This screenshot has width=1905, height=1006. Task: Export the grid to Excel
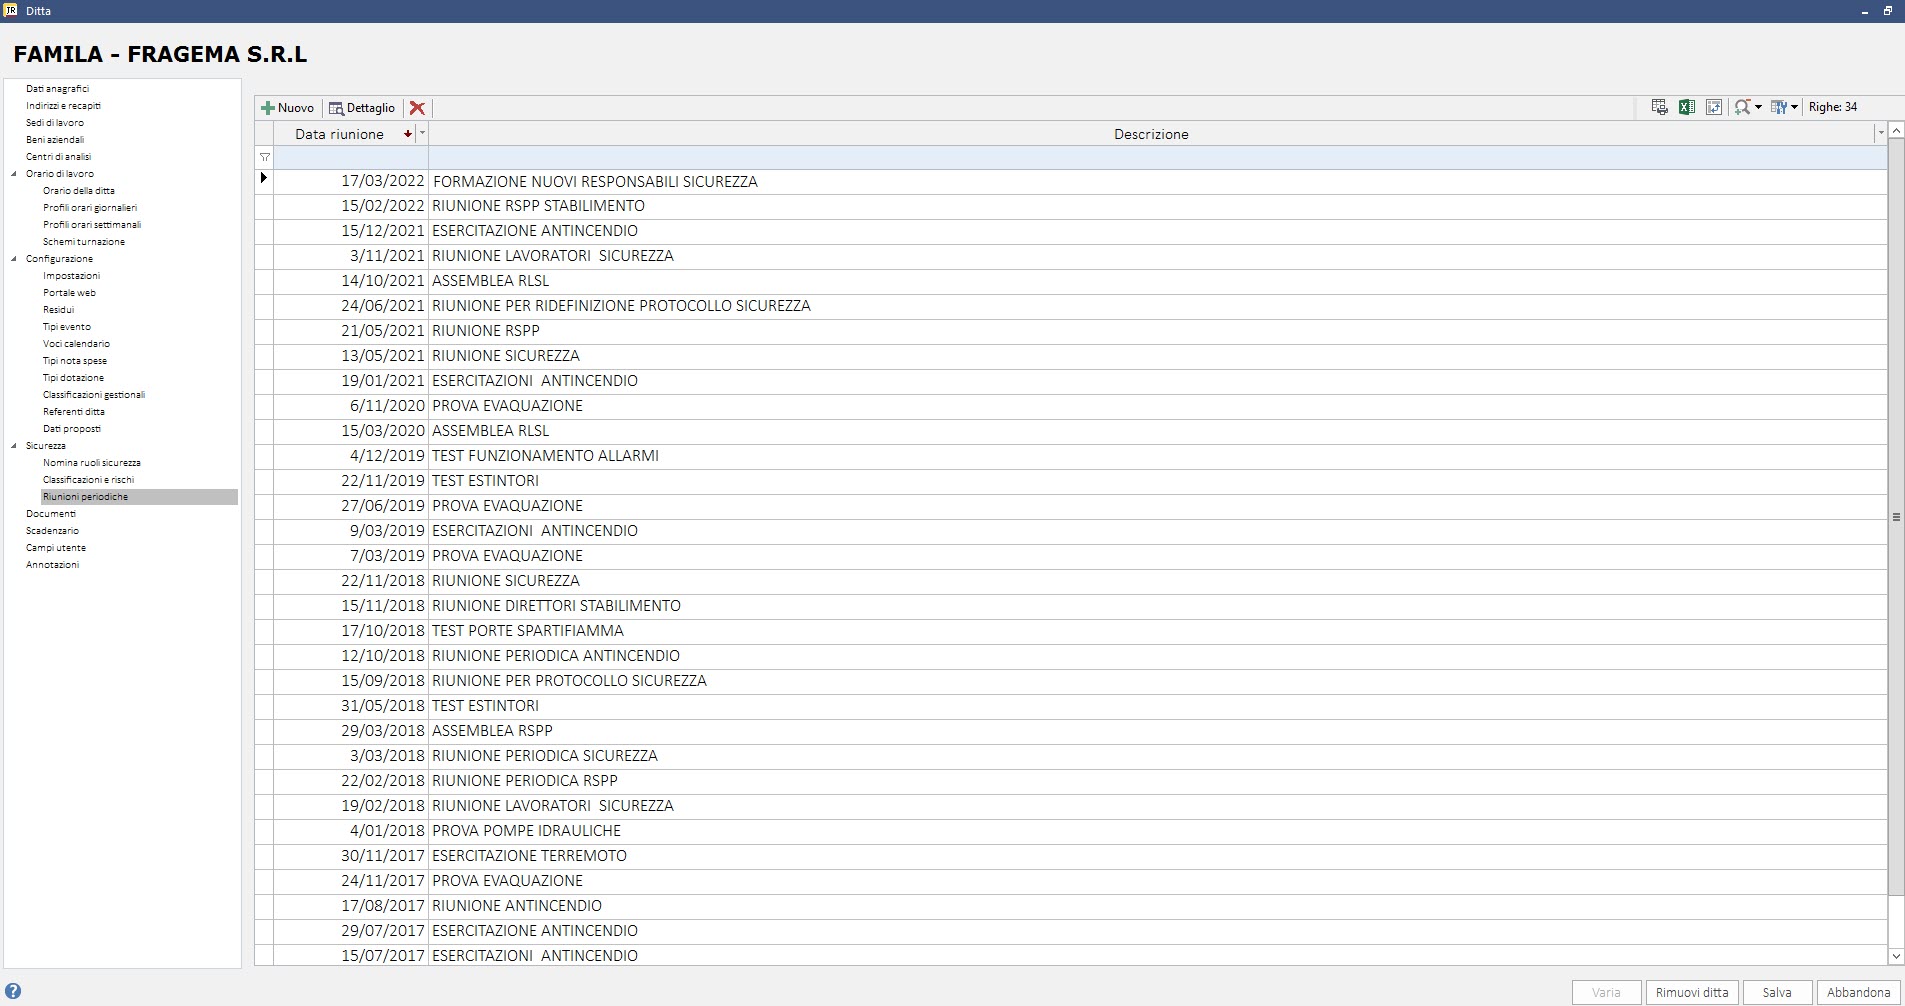pos(1687,107)
